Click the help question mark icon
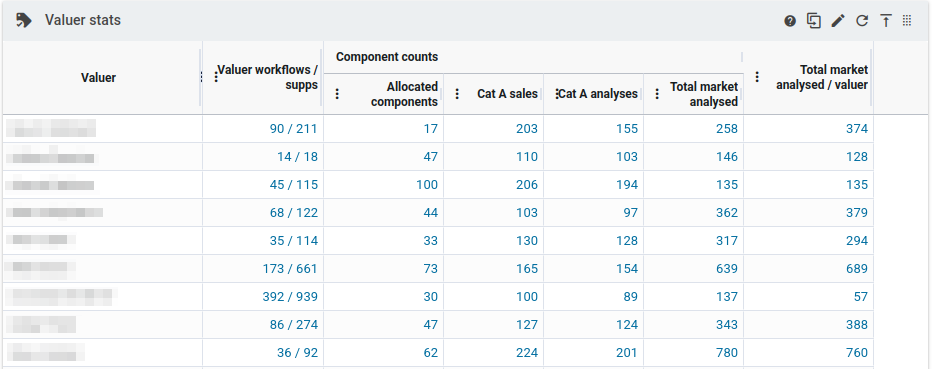The height and width of the screenshot is (369, 932). (790, 21)
